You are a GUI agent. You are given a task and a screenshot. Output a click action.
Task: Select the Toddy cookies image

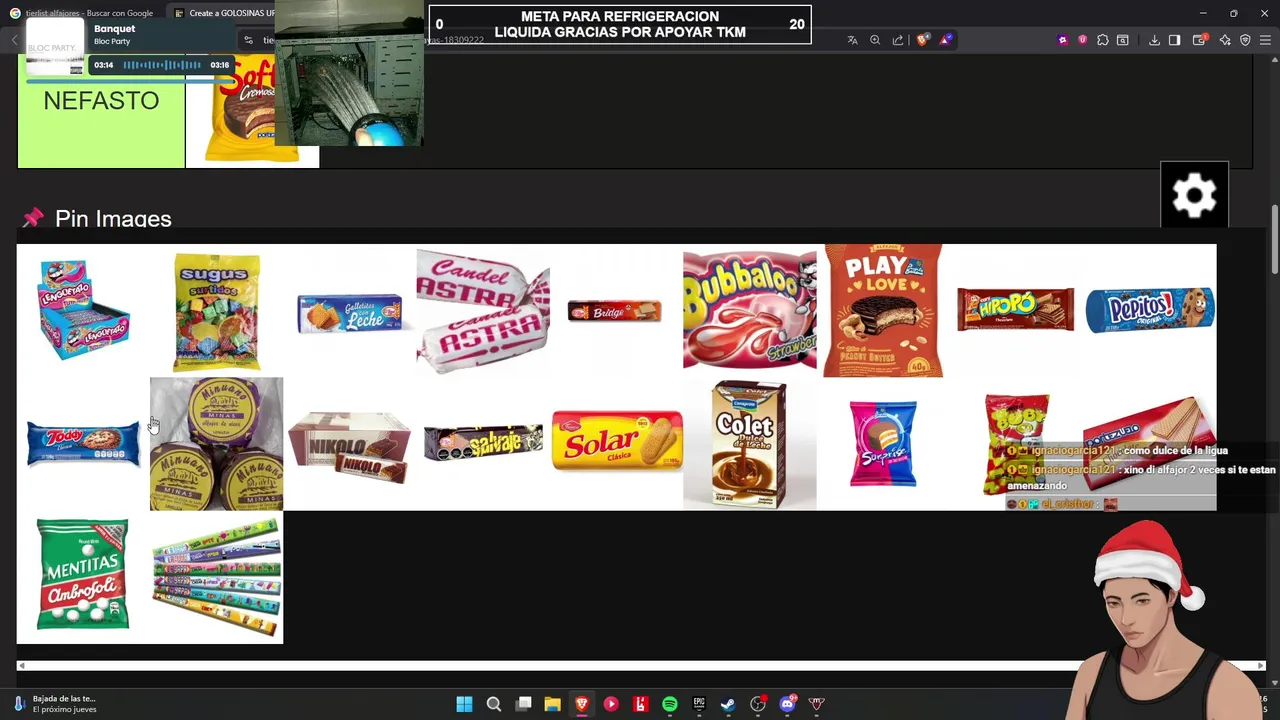(83, 444)
